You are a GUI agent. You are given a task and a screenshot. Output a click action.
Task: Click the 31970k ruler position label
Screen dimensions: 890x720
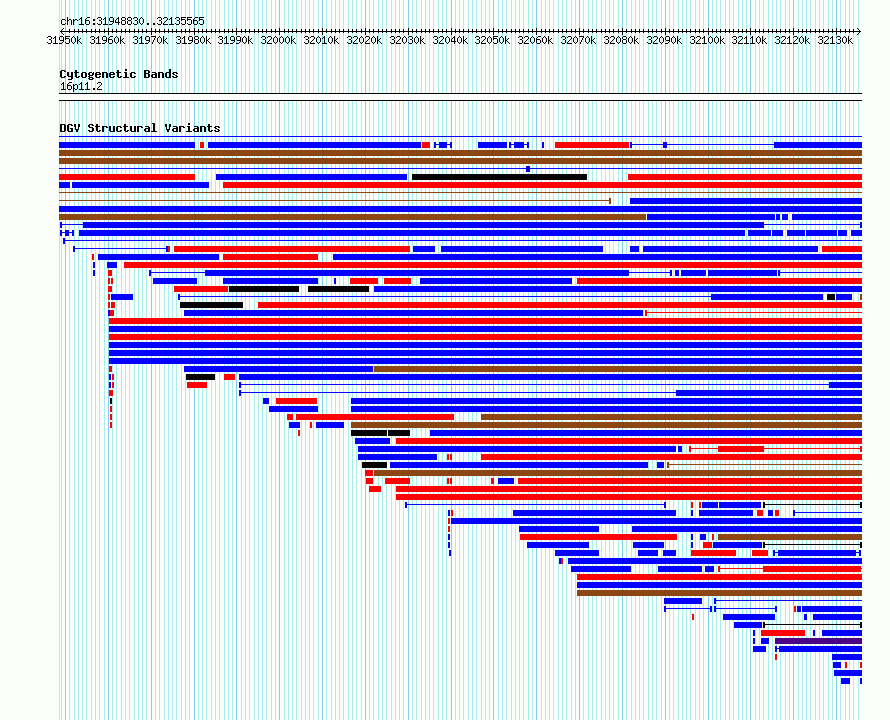pos(150,40)
